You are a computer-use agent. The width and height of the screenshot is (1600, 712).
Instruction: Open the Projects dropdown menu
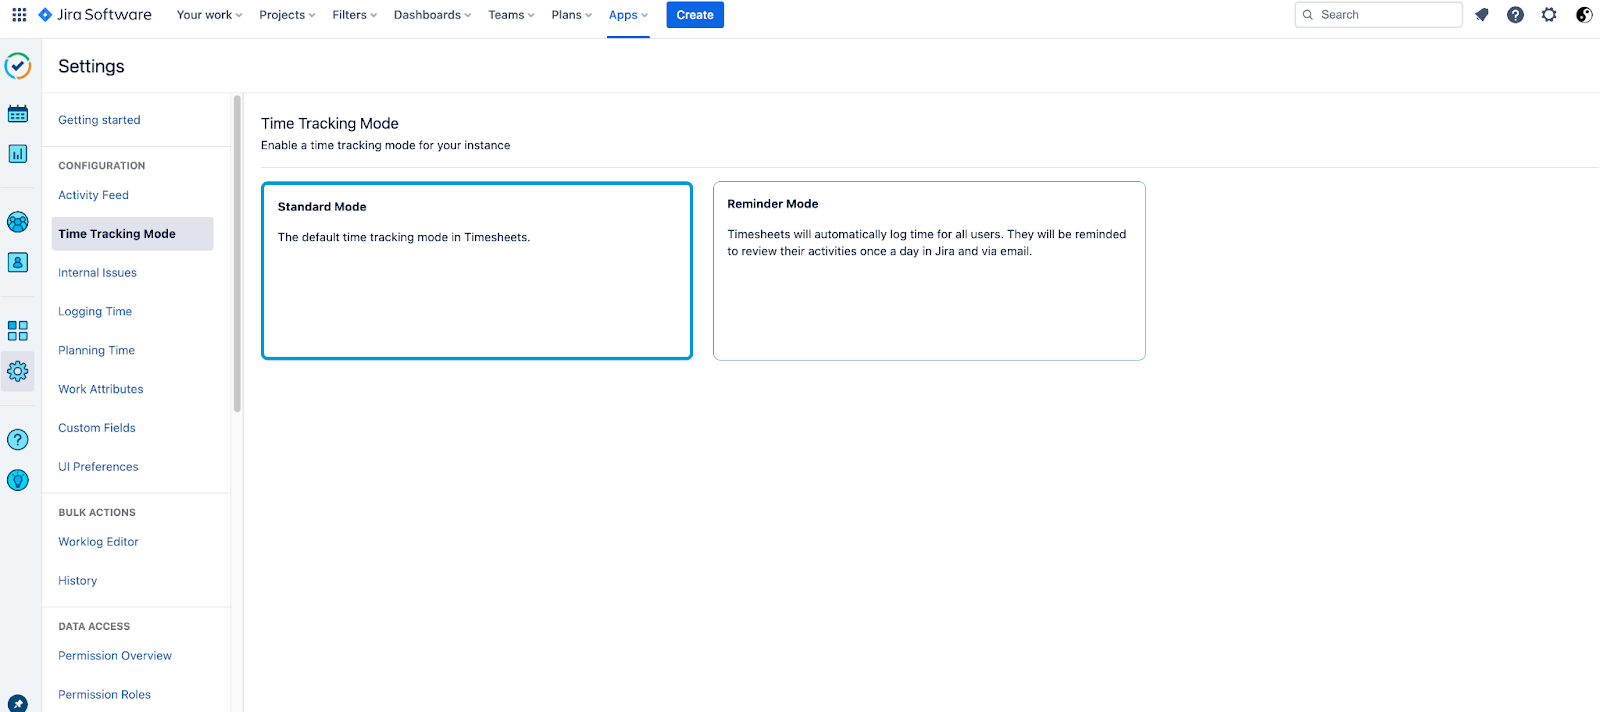tap(287, 15)
